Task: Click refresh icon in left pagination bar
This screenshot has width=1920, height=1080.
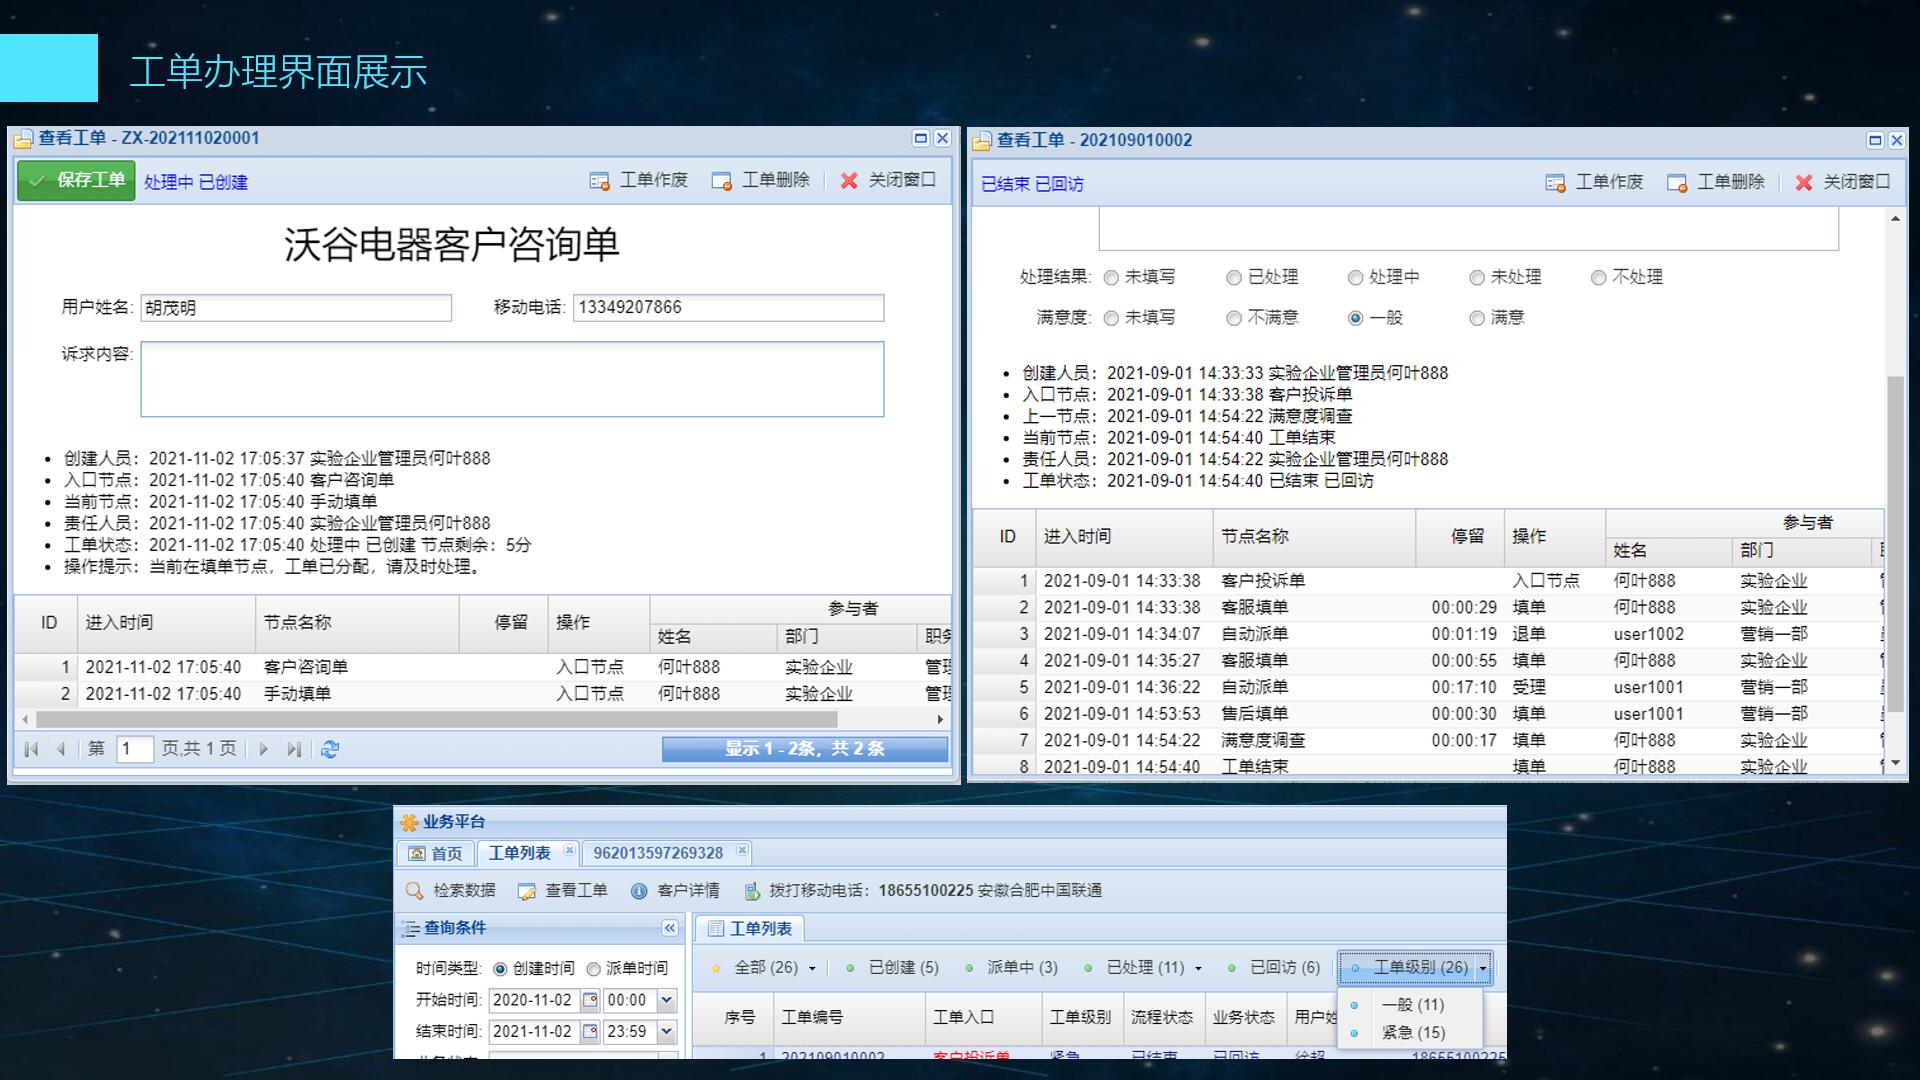Action: (x=330, y=749)
